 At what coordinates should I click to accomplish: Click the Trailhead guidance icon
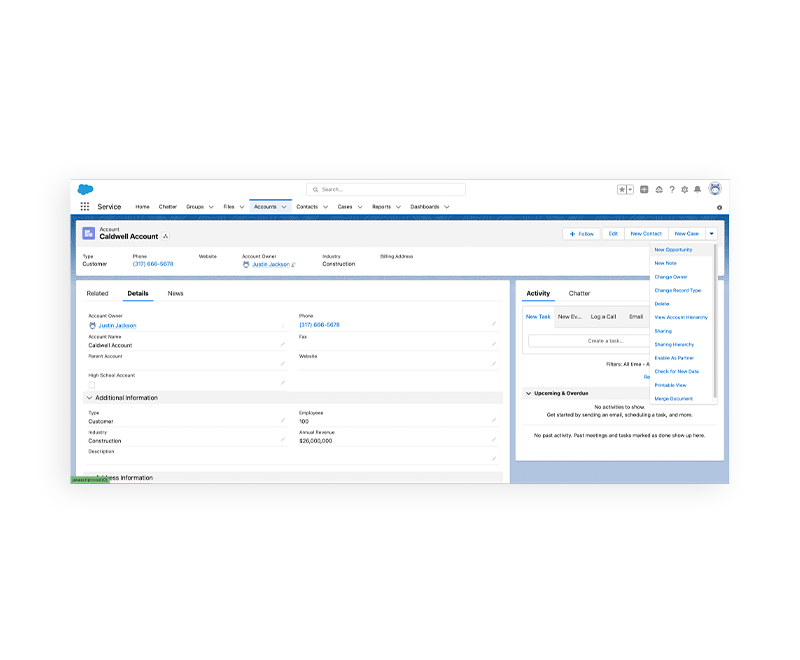tap(659, 190)
